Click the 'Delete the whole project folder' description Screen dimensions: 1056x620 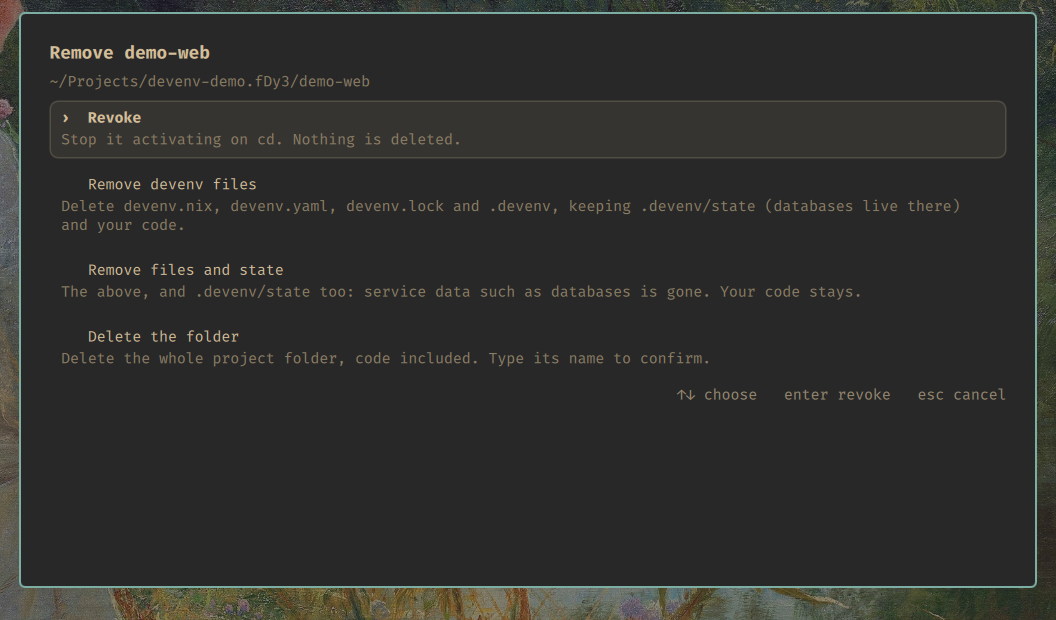click(386, 358)
